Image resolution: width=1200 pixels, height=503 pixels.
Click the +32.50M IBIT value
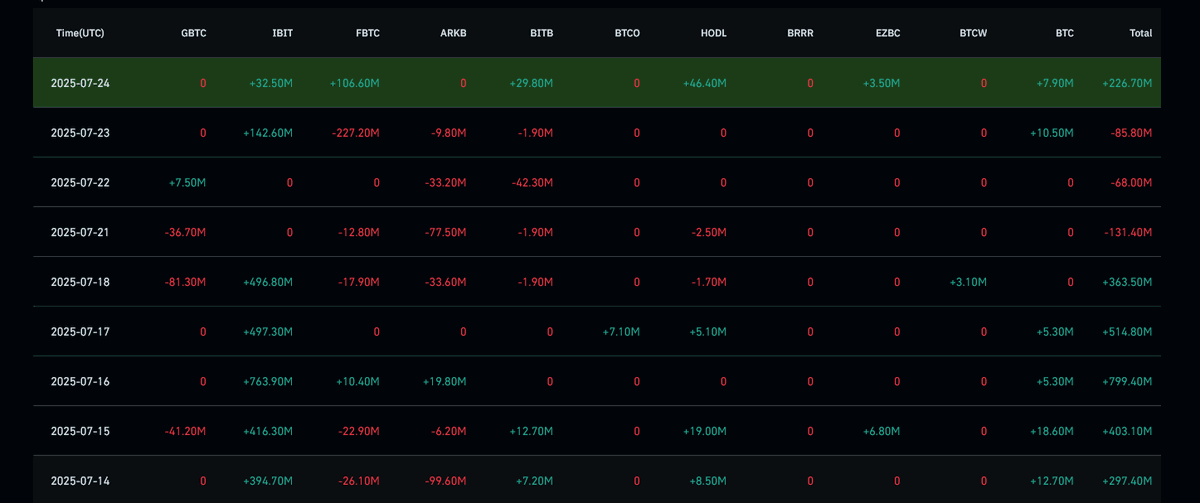tap(271, 83)
